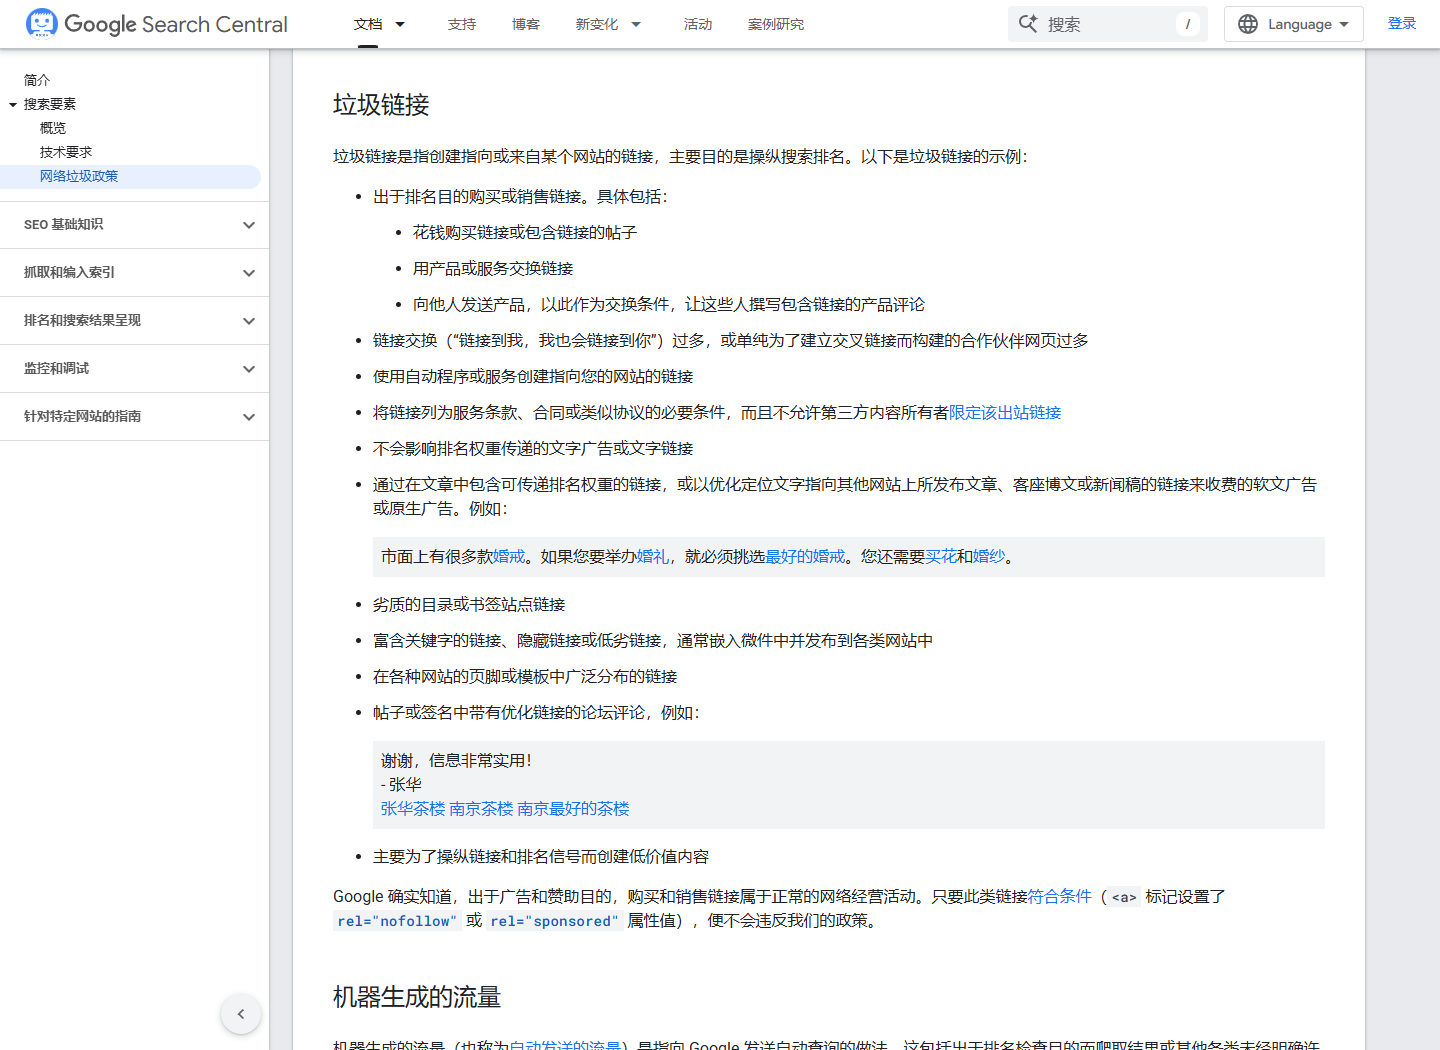Click the 机器生成的流量 section heading
Screen dimensions: 1440x1050
[x=417, y=997]
